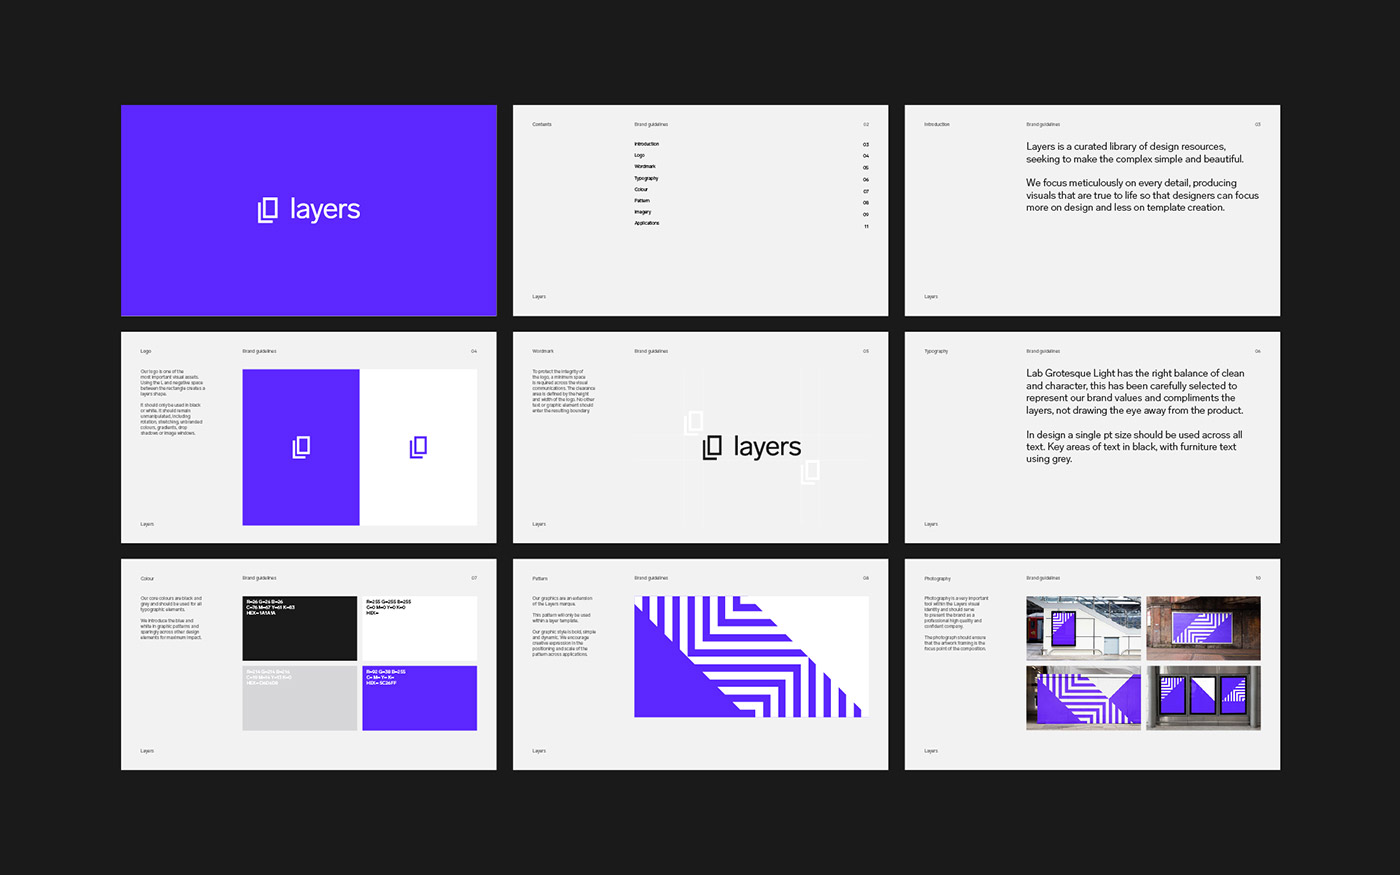The width and height of the screenshot is (1400, 875).
Task: Pick the black colour swatch
Action: [x=300, y=629]
